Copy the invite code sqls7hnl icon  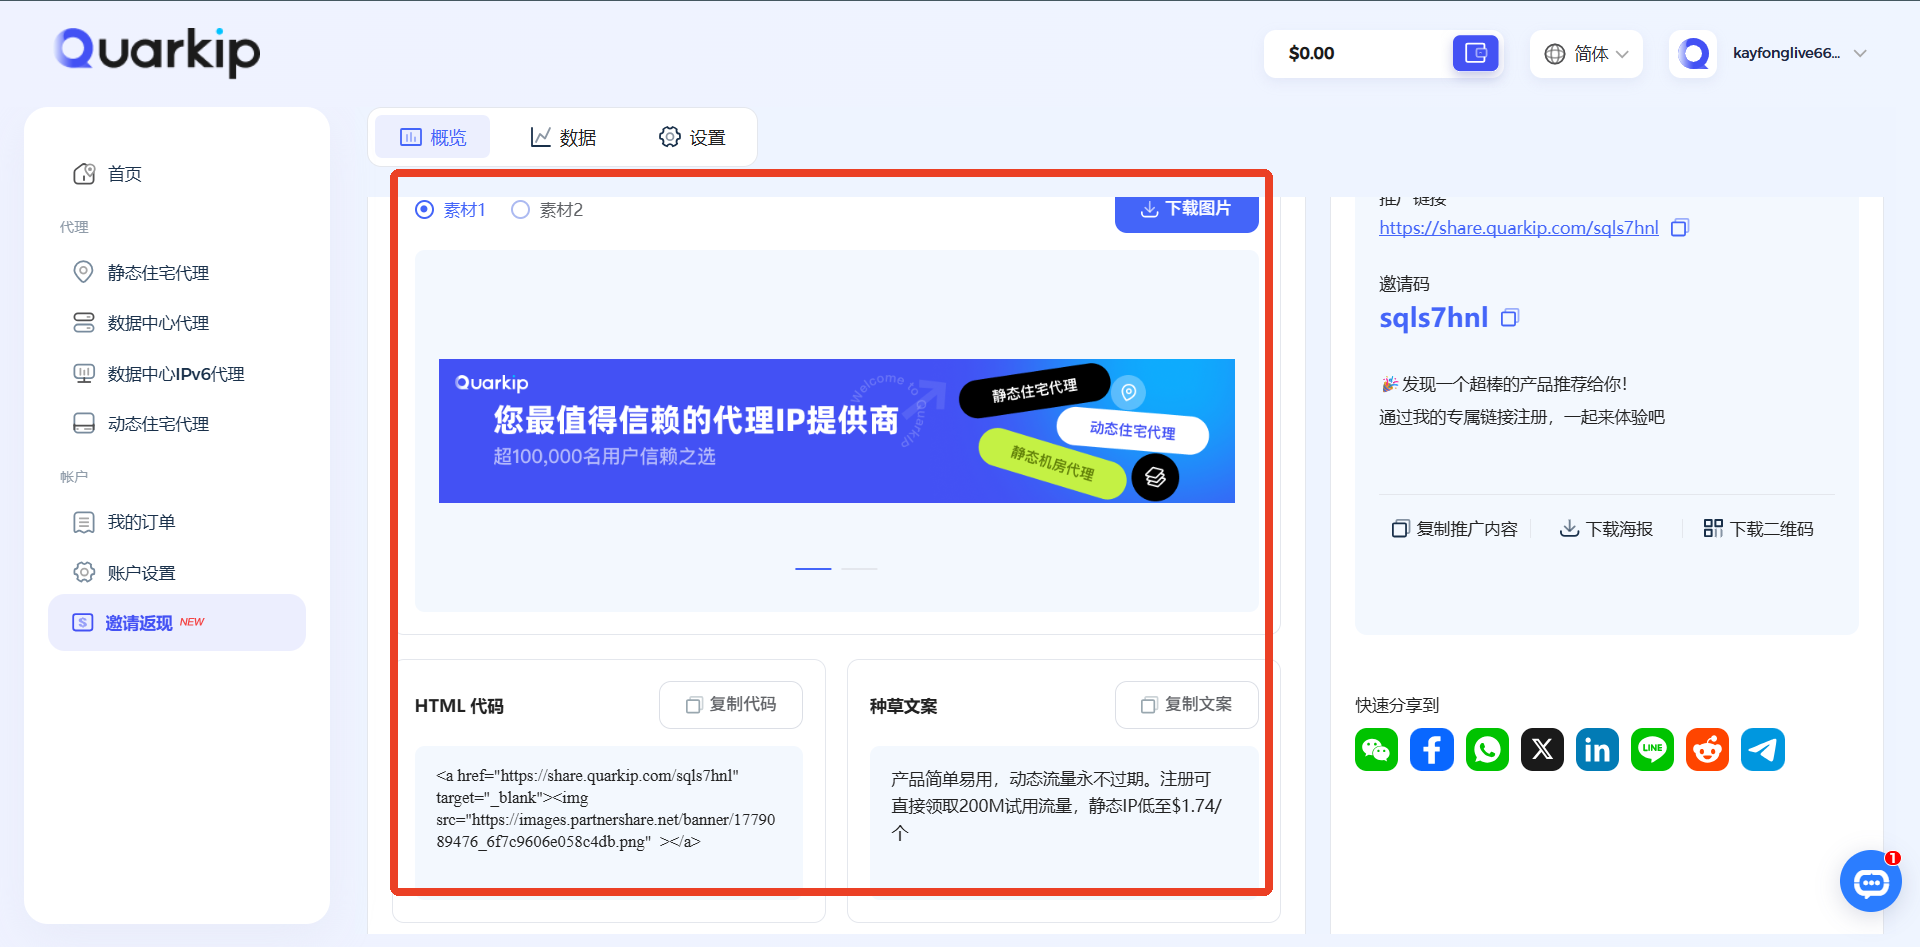(1510, 318)
